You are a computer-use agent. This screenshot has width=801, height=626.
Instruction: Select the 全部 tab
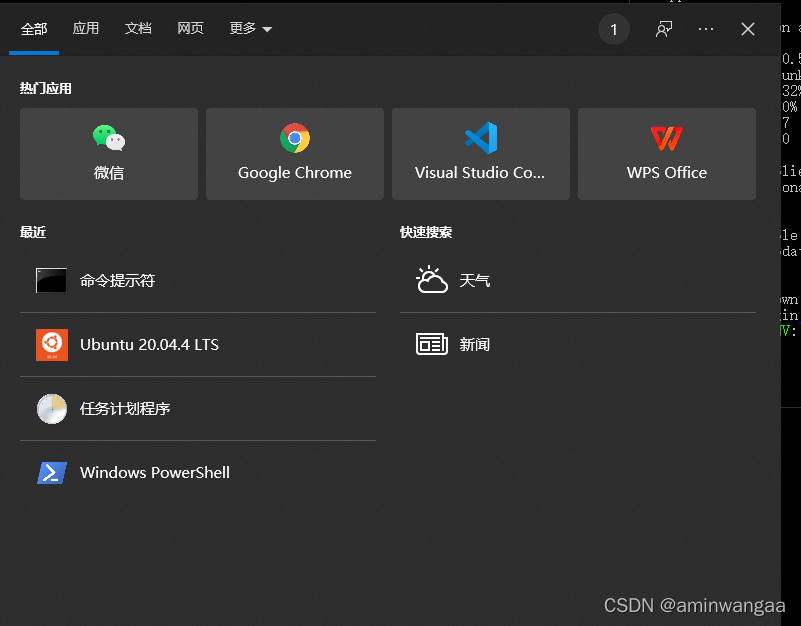(34, 29)
